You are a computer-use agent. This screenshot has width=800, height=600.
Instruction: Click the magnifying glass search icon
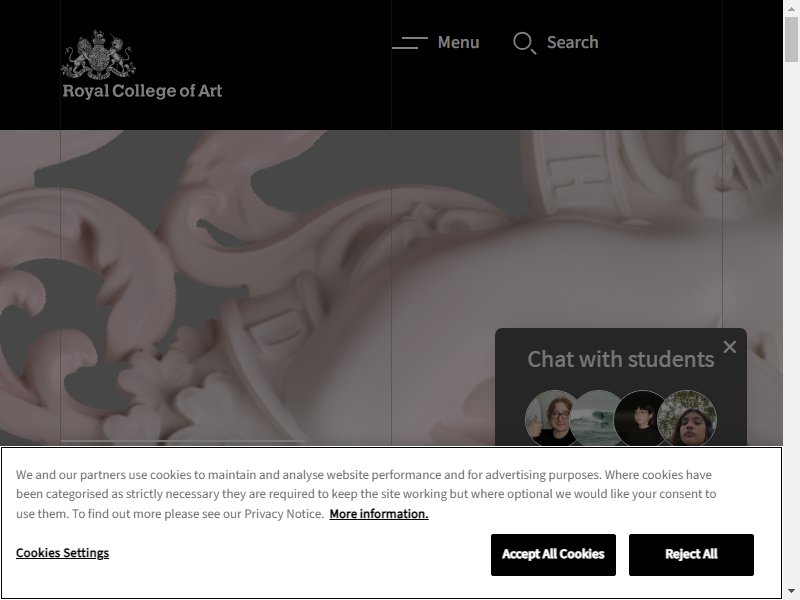(x=524, y=43)
